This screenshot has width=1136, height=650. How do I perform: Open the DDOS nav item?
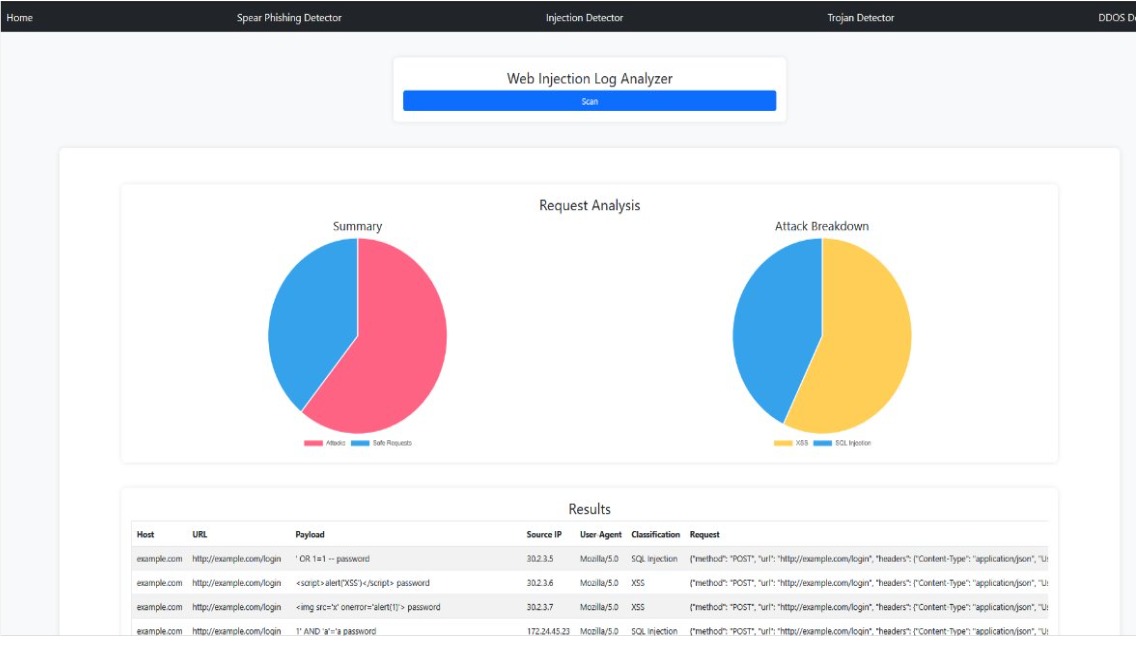(x=1116, y=17)
